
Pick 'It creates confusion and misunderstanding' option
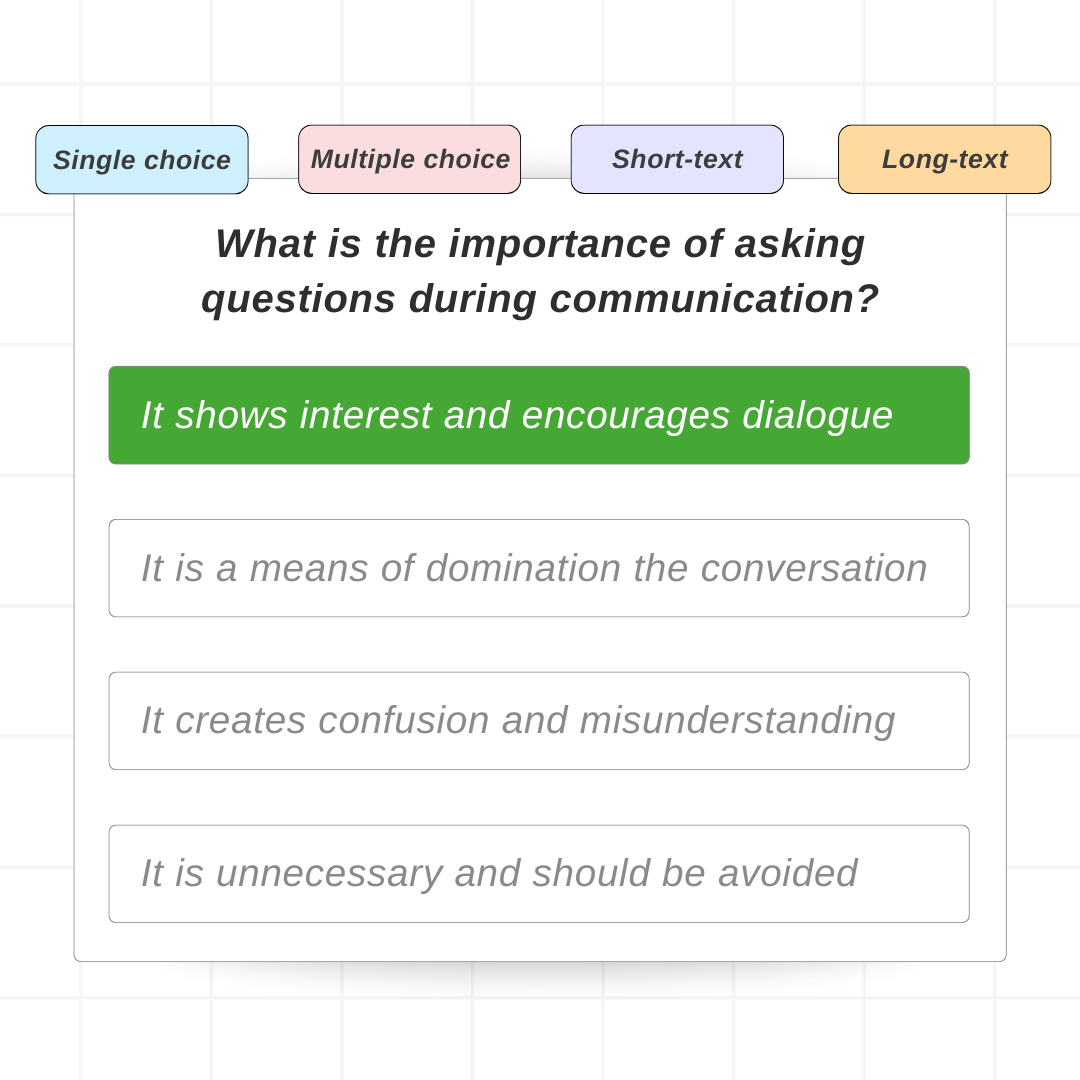pyautogui.click(x=539, y=721)
